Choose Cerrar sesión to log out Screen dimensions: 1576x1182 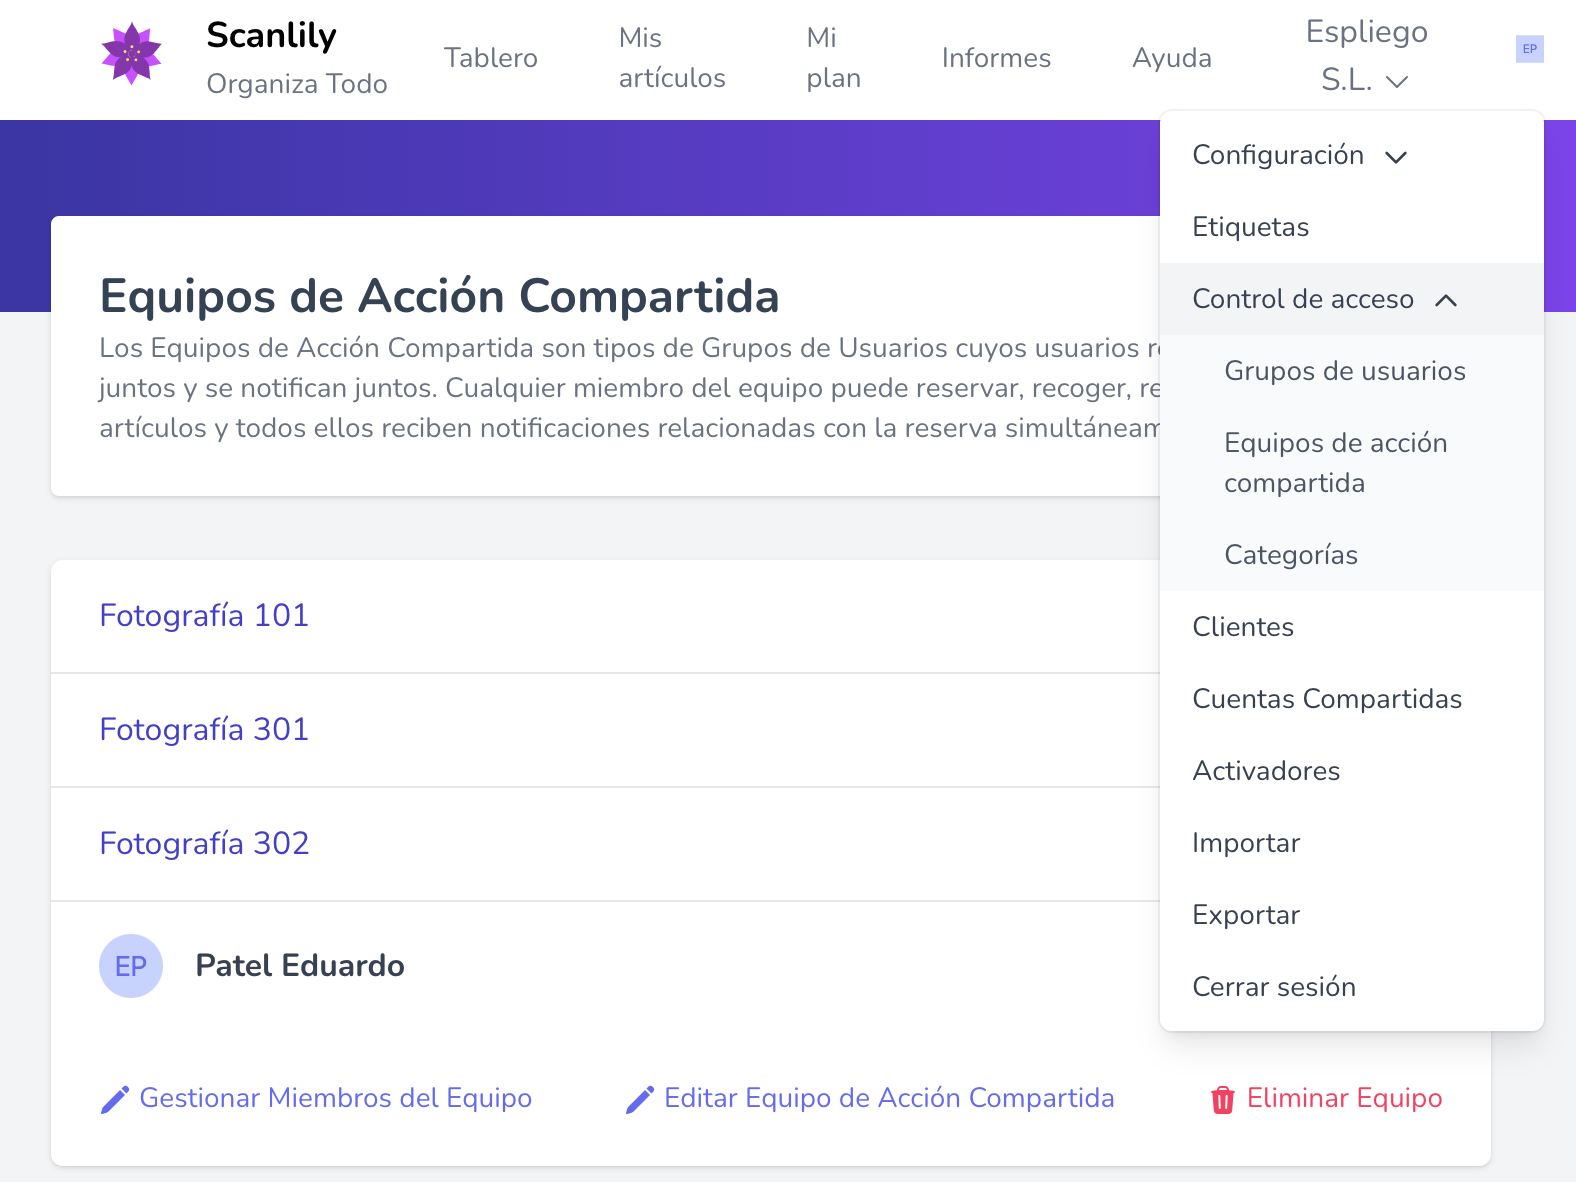1274,987
